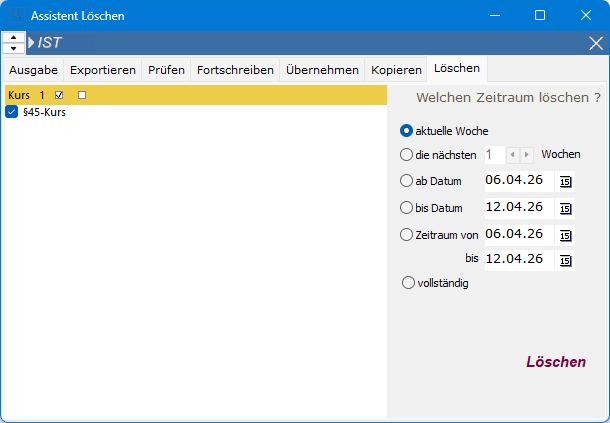Viewport: 610px width, 423px height.
Task: Click the deselect-all empty box in Kurs header
Action: (82, 95)
